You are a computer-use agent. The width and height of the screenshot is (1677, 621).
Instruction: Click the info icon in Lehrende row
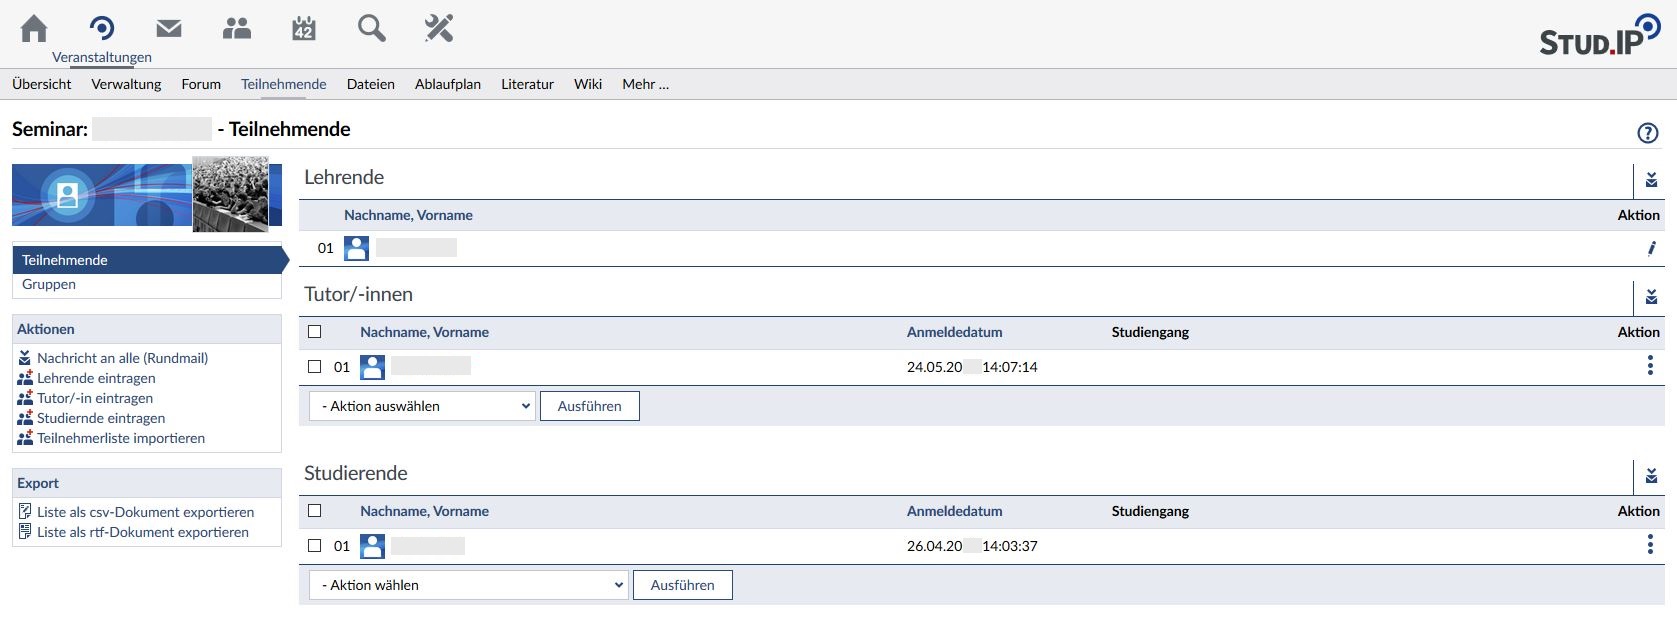(x=1650, y=248)
